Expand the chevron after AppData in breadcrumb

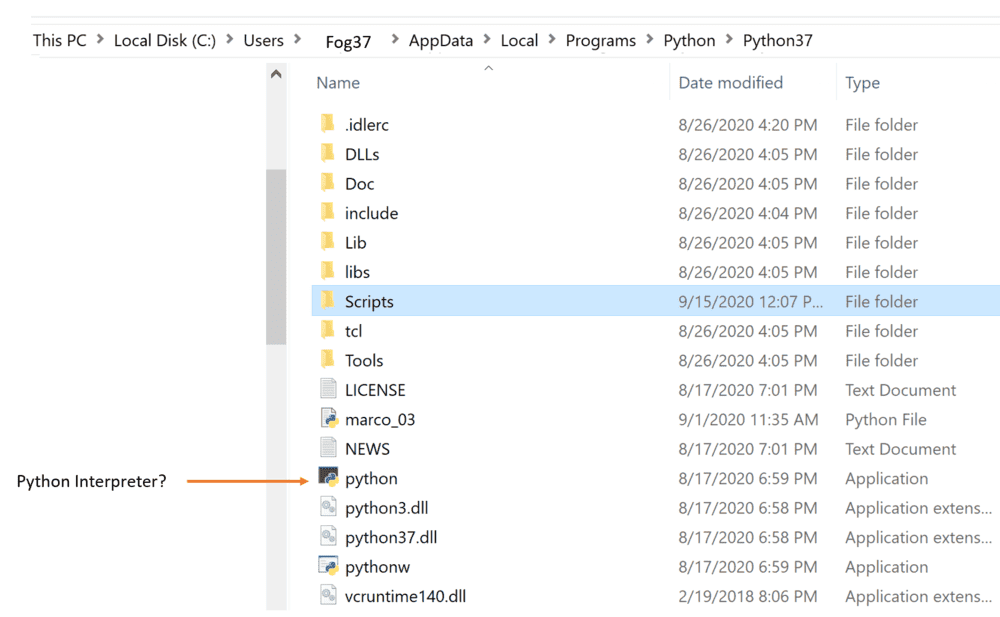[488, 41]
